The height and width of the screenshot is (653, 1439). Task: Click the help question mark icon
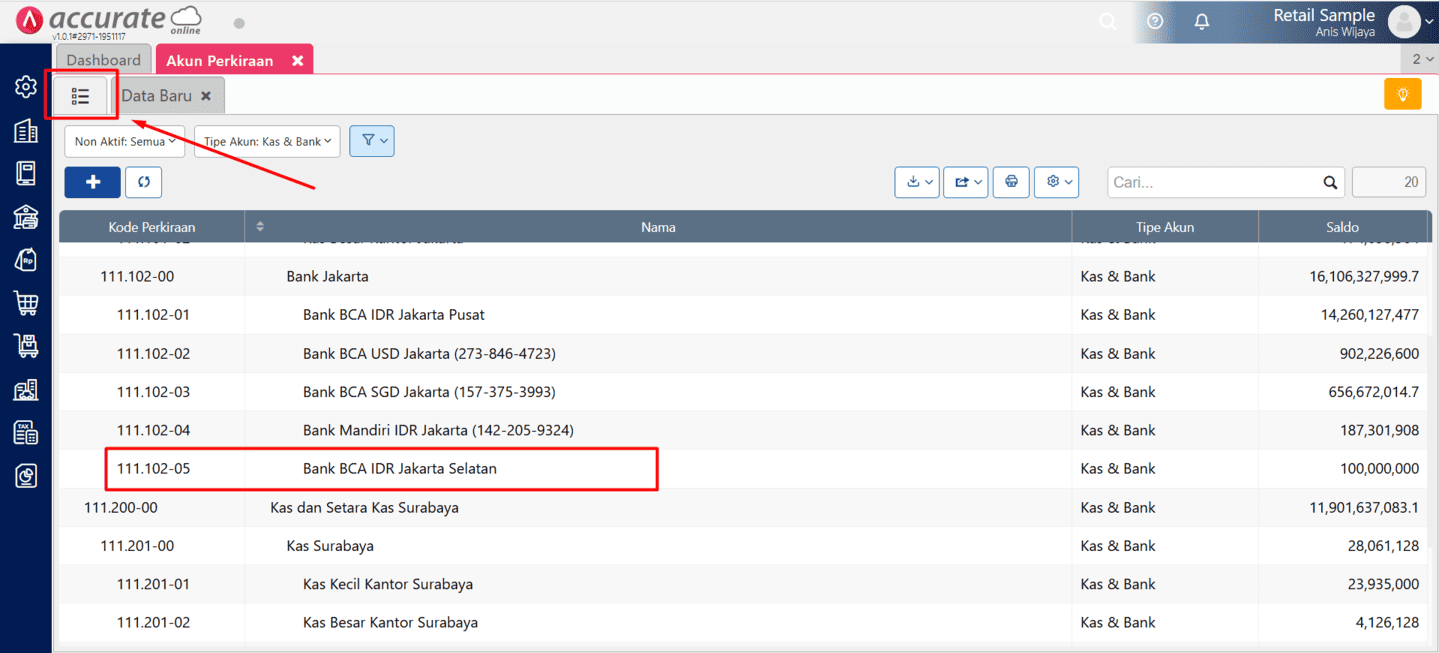pyautogui.click(x=1155, y=21)
